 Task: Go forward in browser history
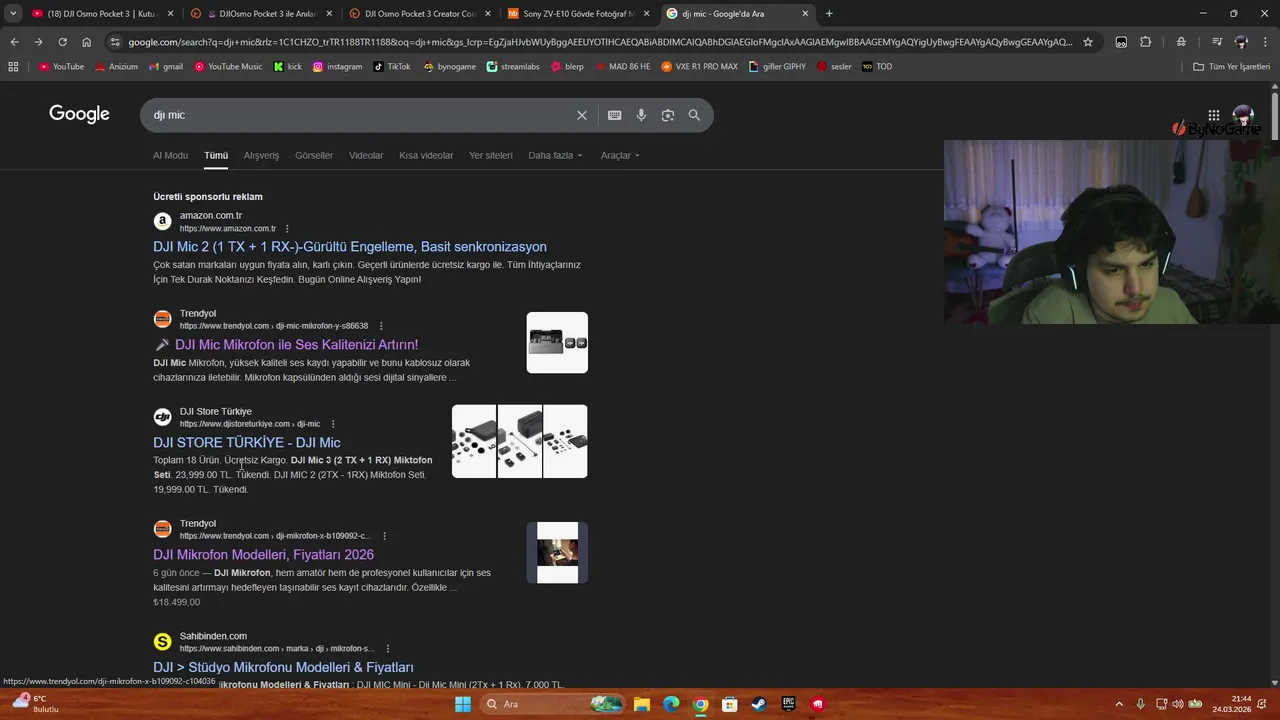38,42
